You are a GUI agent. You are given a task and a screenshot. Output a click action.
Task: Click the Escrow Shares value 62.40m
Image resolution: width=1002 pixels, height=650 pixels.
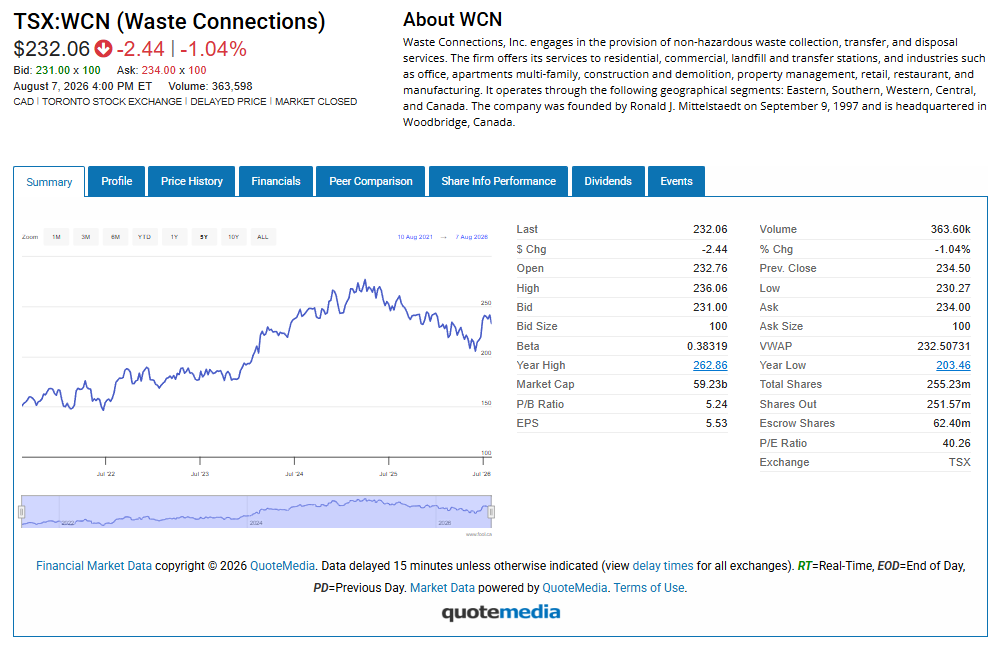(952, 424)
